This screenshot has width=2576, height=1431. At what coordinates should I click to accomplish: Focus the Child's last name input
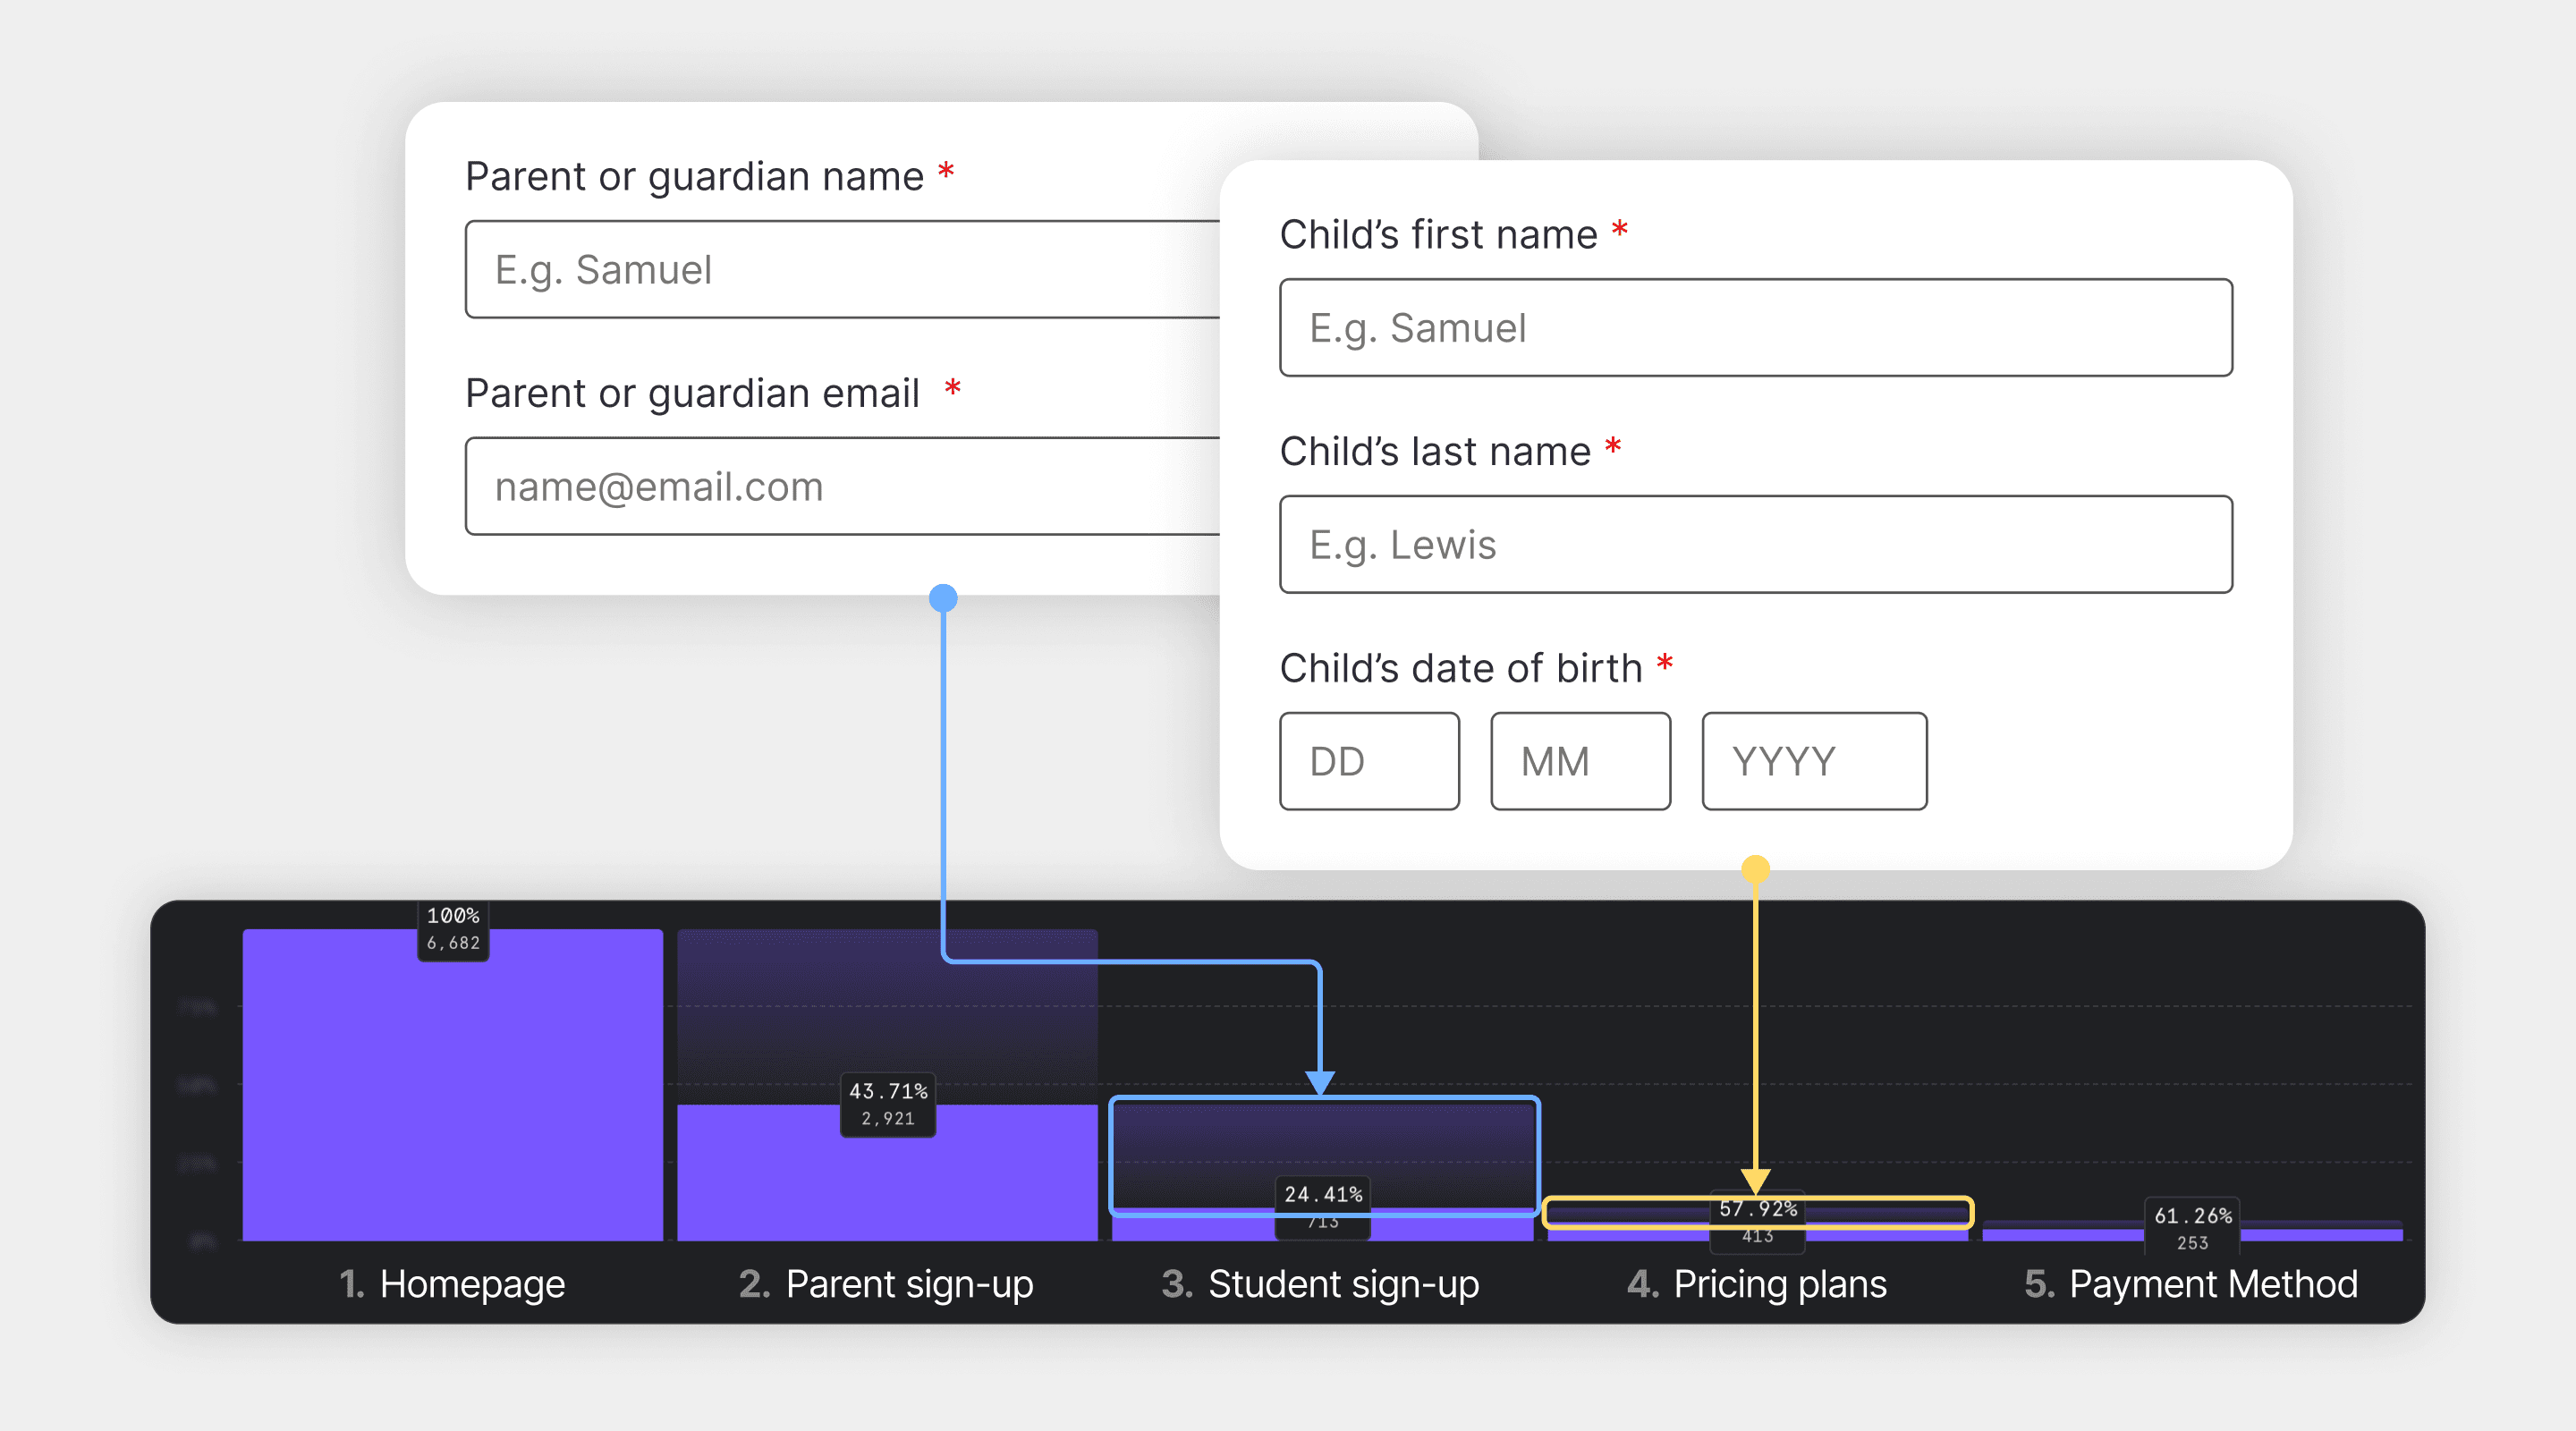(1755, 545)
